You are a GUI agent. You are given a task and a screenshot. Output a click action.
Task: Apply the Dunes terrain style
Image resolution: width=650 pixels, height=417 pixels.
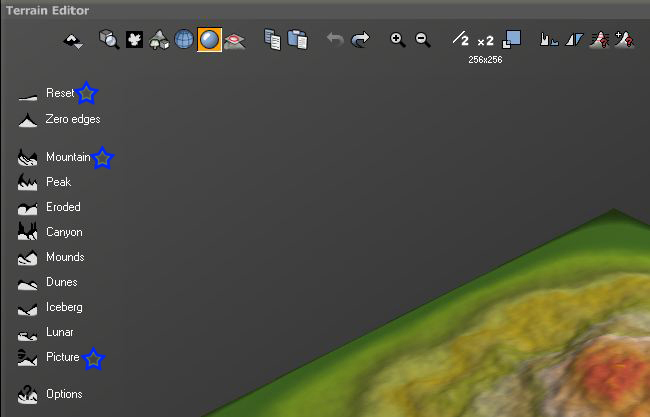click(47, 283)
